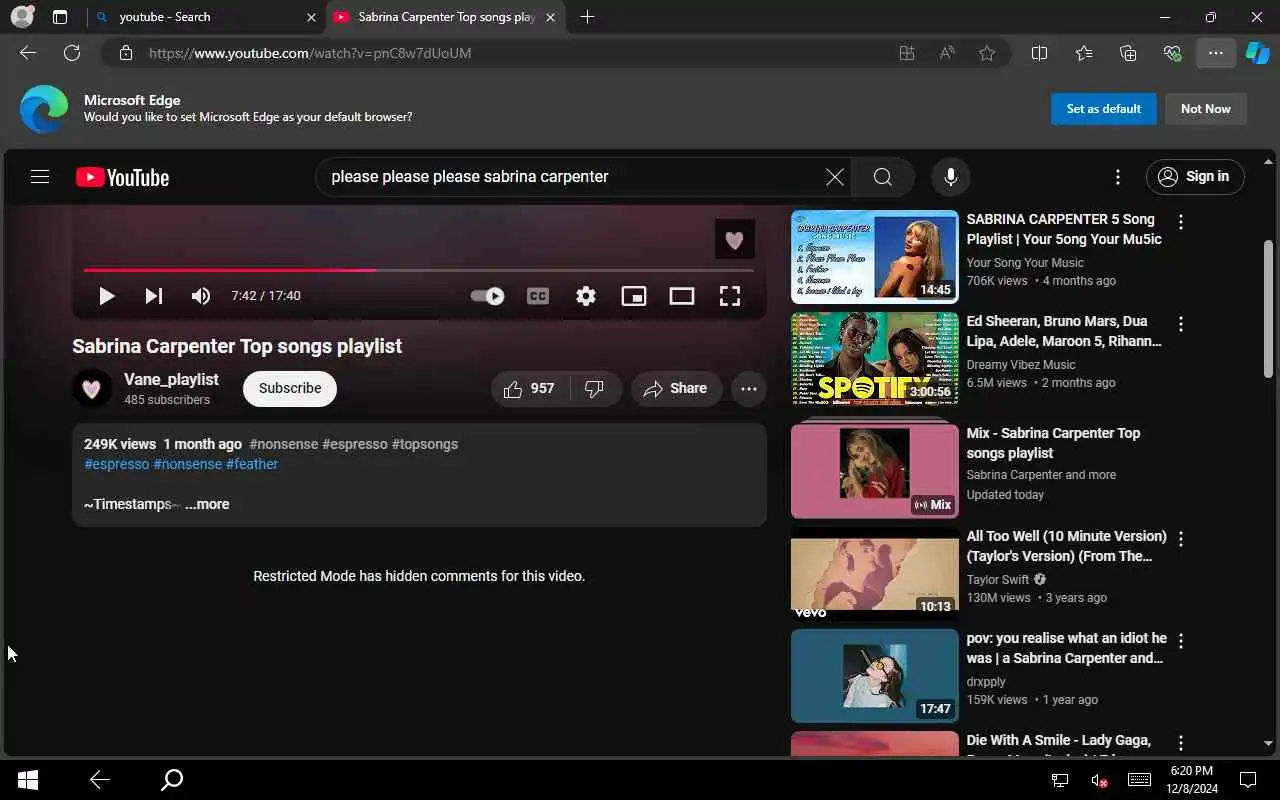Click the YouTube search magnifier button
Screen dimensions: 1280x800
click(882, 177)
